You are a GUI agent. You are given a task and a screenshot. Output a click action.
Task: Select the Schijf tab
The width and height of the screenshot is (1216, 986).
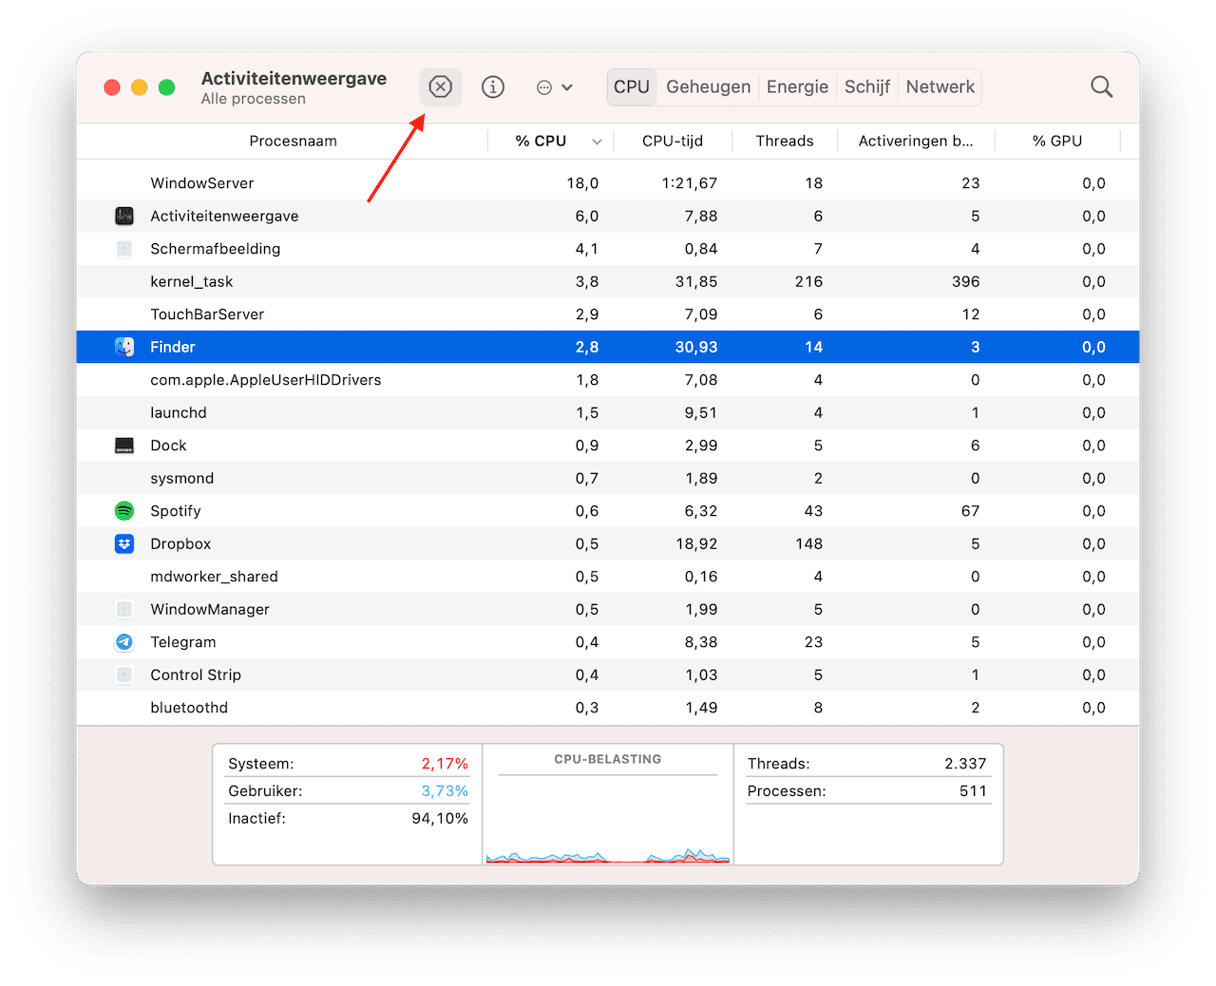tap(867, 87)
